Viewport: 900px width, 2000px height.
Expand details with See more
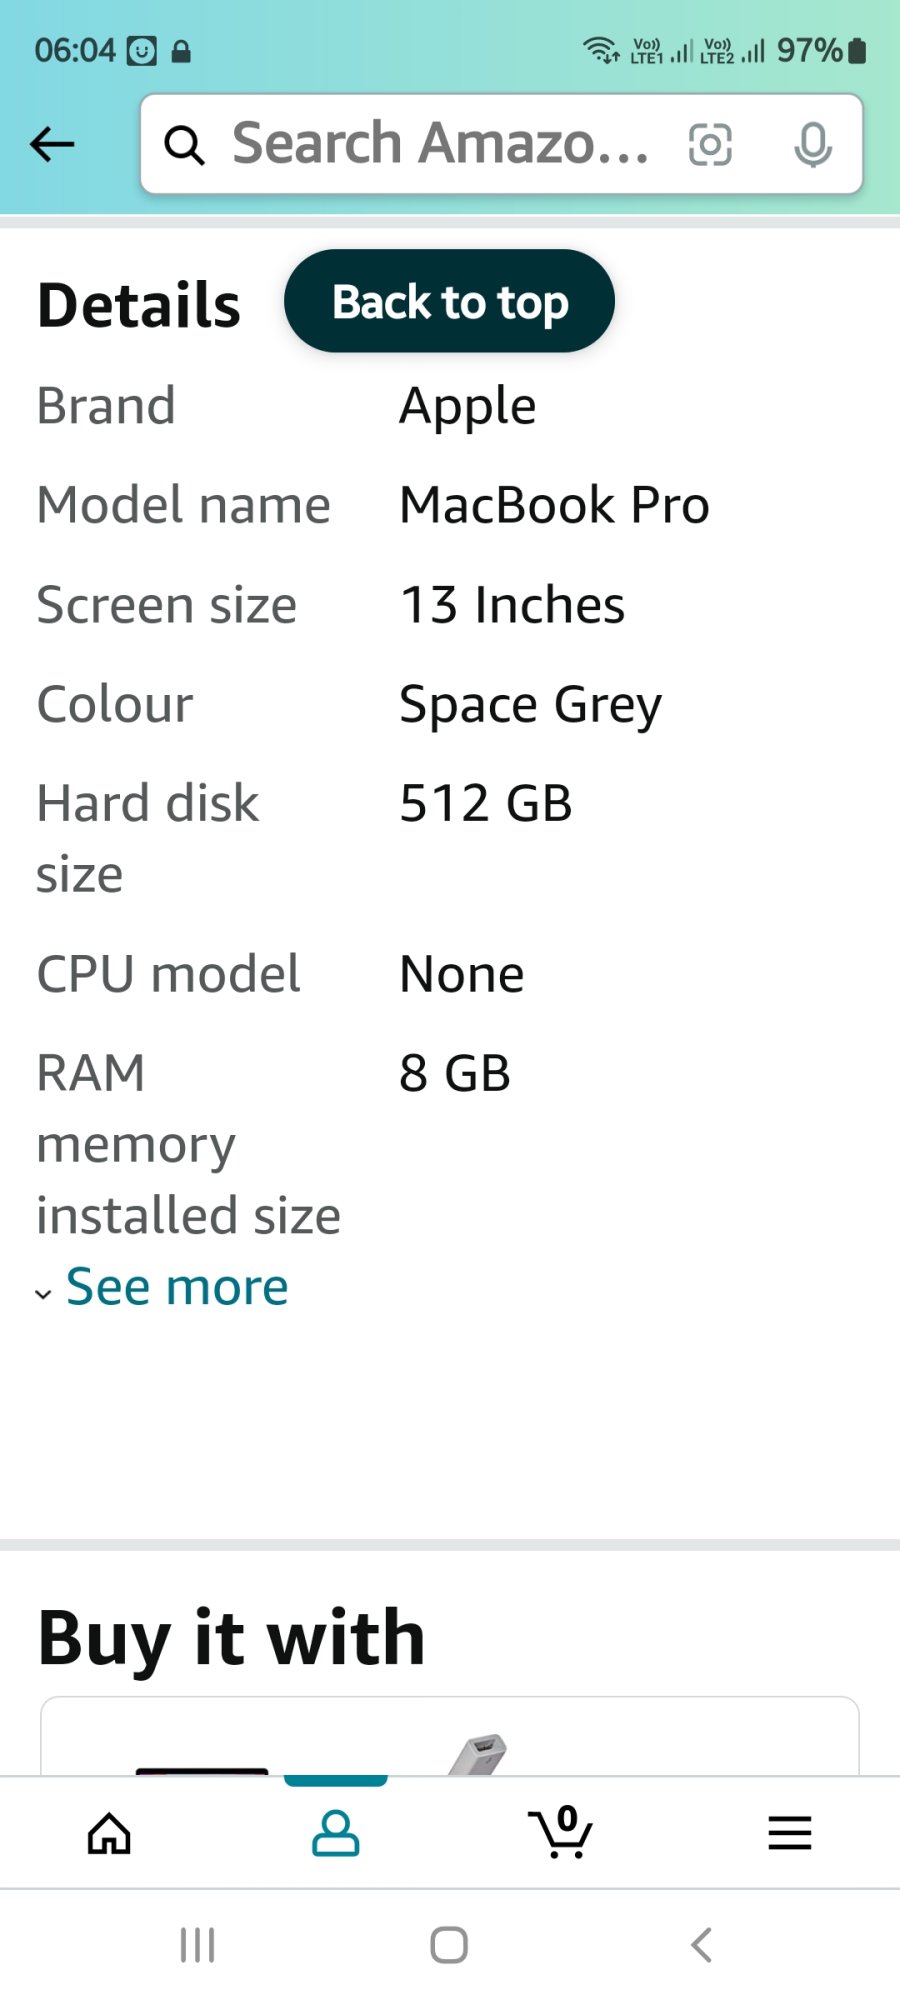click(x=177, y=1287)
